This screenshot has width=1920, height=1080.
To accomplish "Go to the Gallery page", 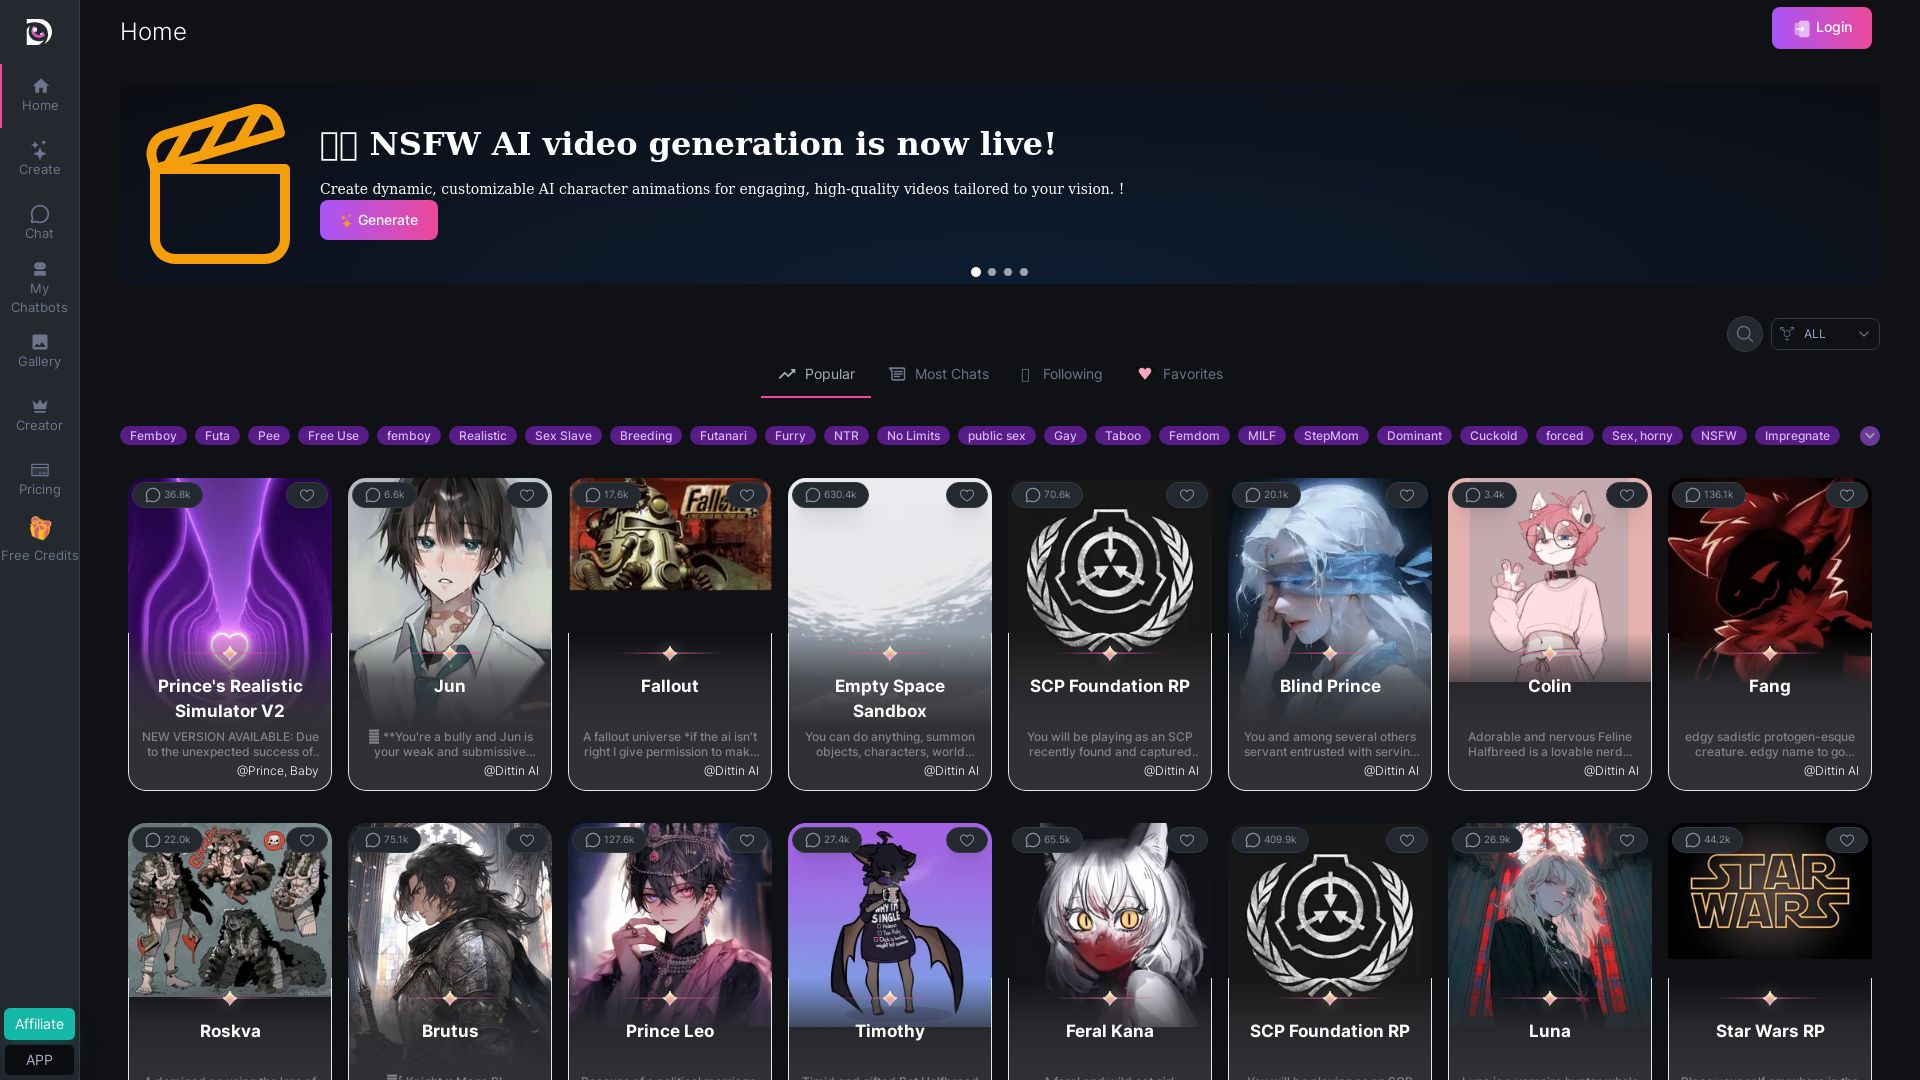I will 40,351.
